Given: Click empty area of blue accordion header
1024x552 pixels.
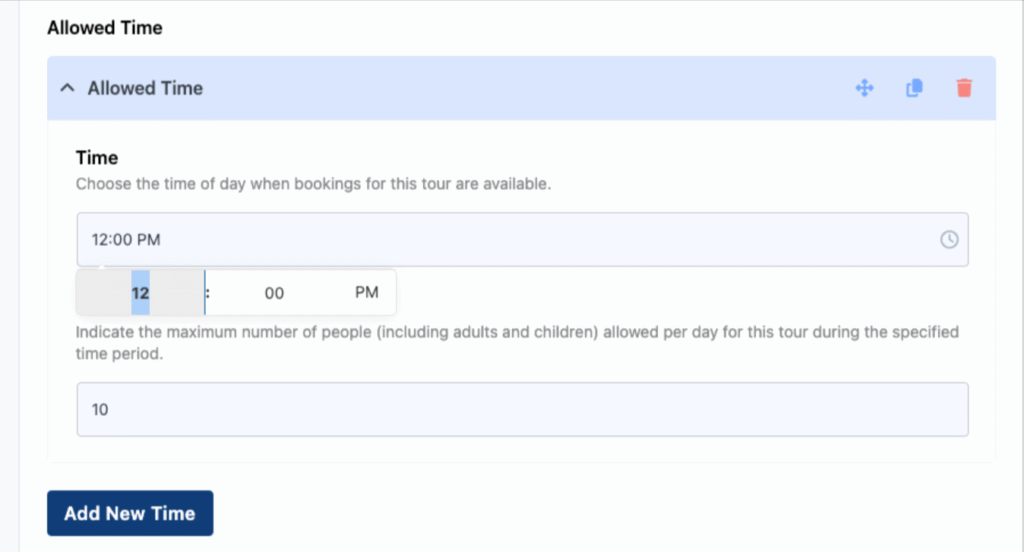Looking at the screenshot, I should (x=522, y=88).
